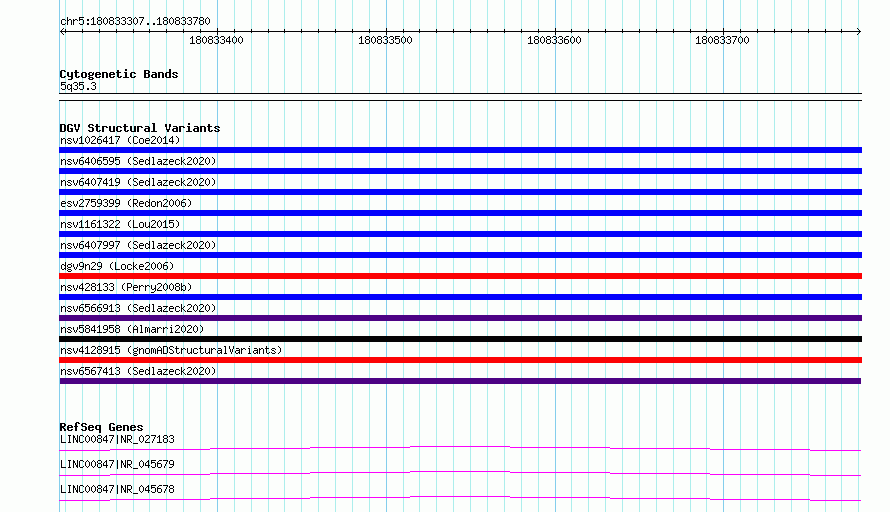Select the purple bar under nsv6567413
The width and height of the screenshot is (890, 512).
tap(460, 381)
